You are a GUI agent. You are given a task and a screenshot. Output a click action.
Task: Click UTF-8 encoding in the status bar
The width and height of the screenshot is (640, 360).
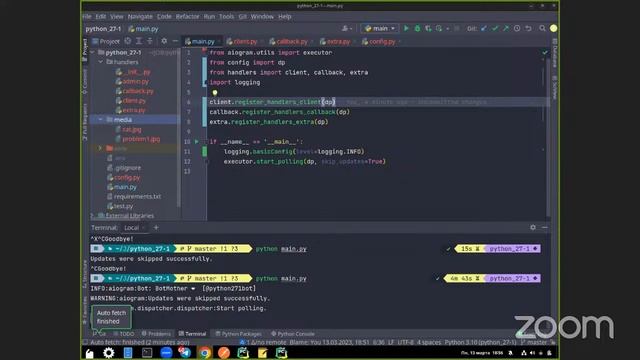(406, 342)
